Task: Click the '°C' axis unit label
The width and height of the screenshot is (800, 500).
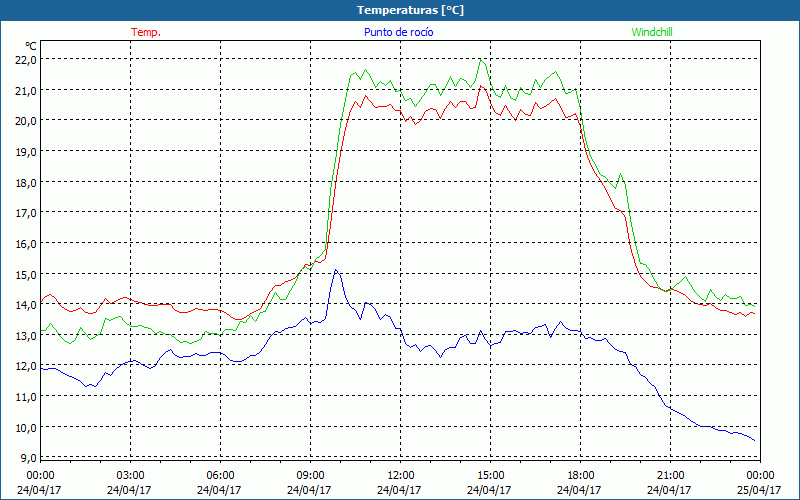Action: (x=31, y=46)
